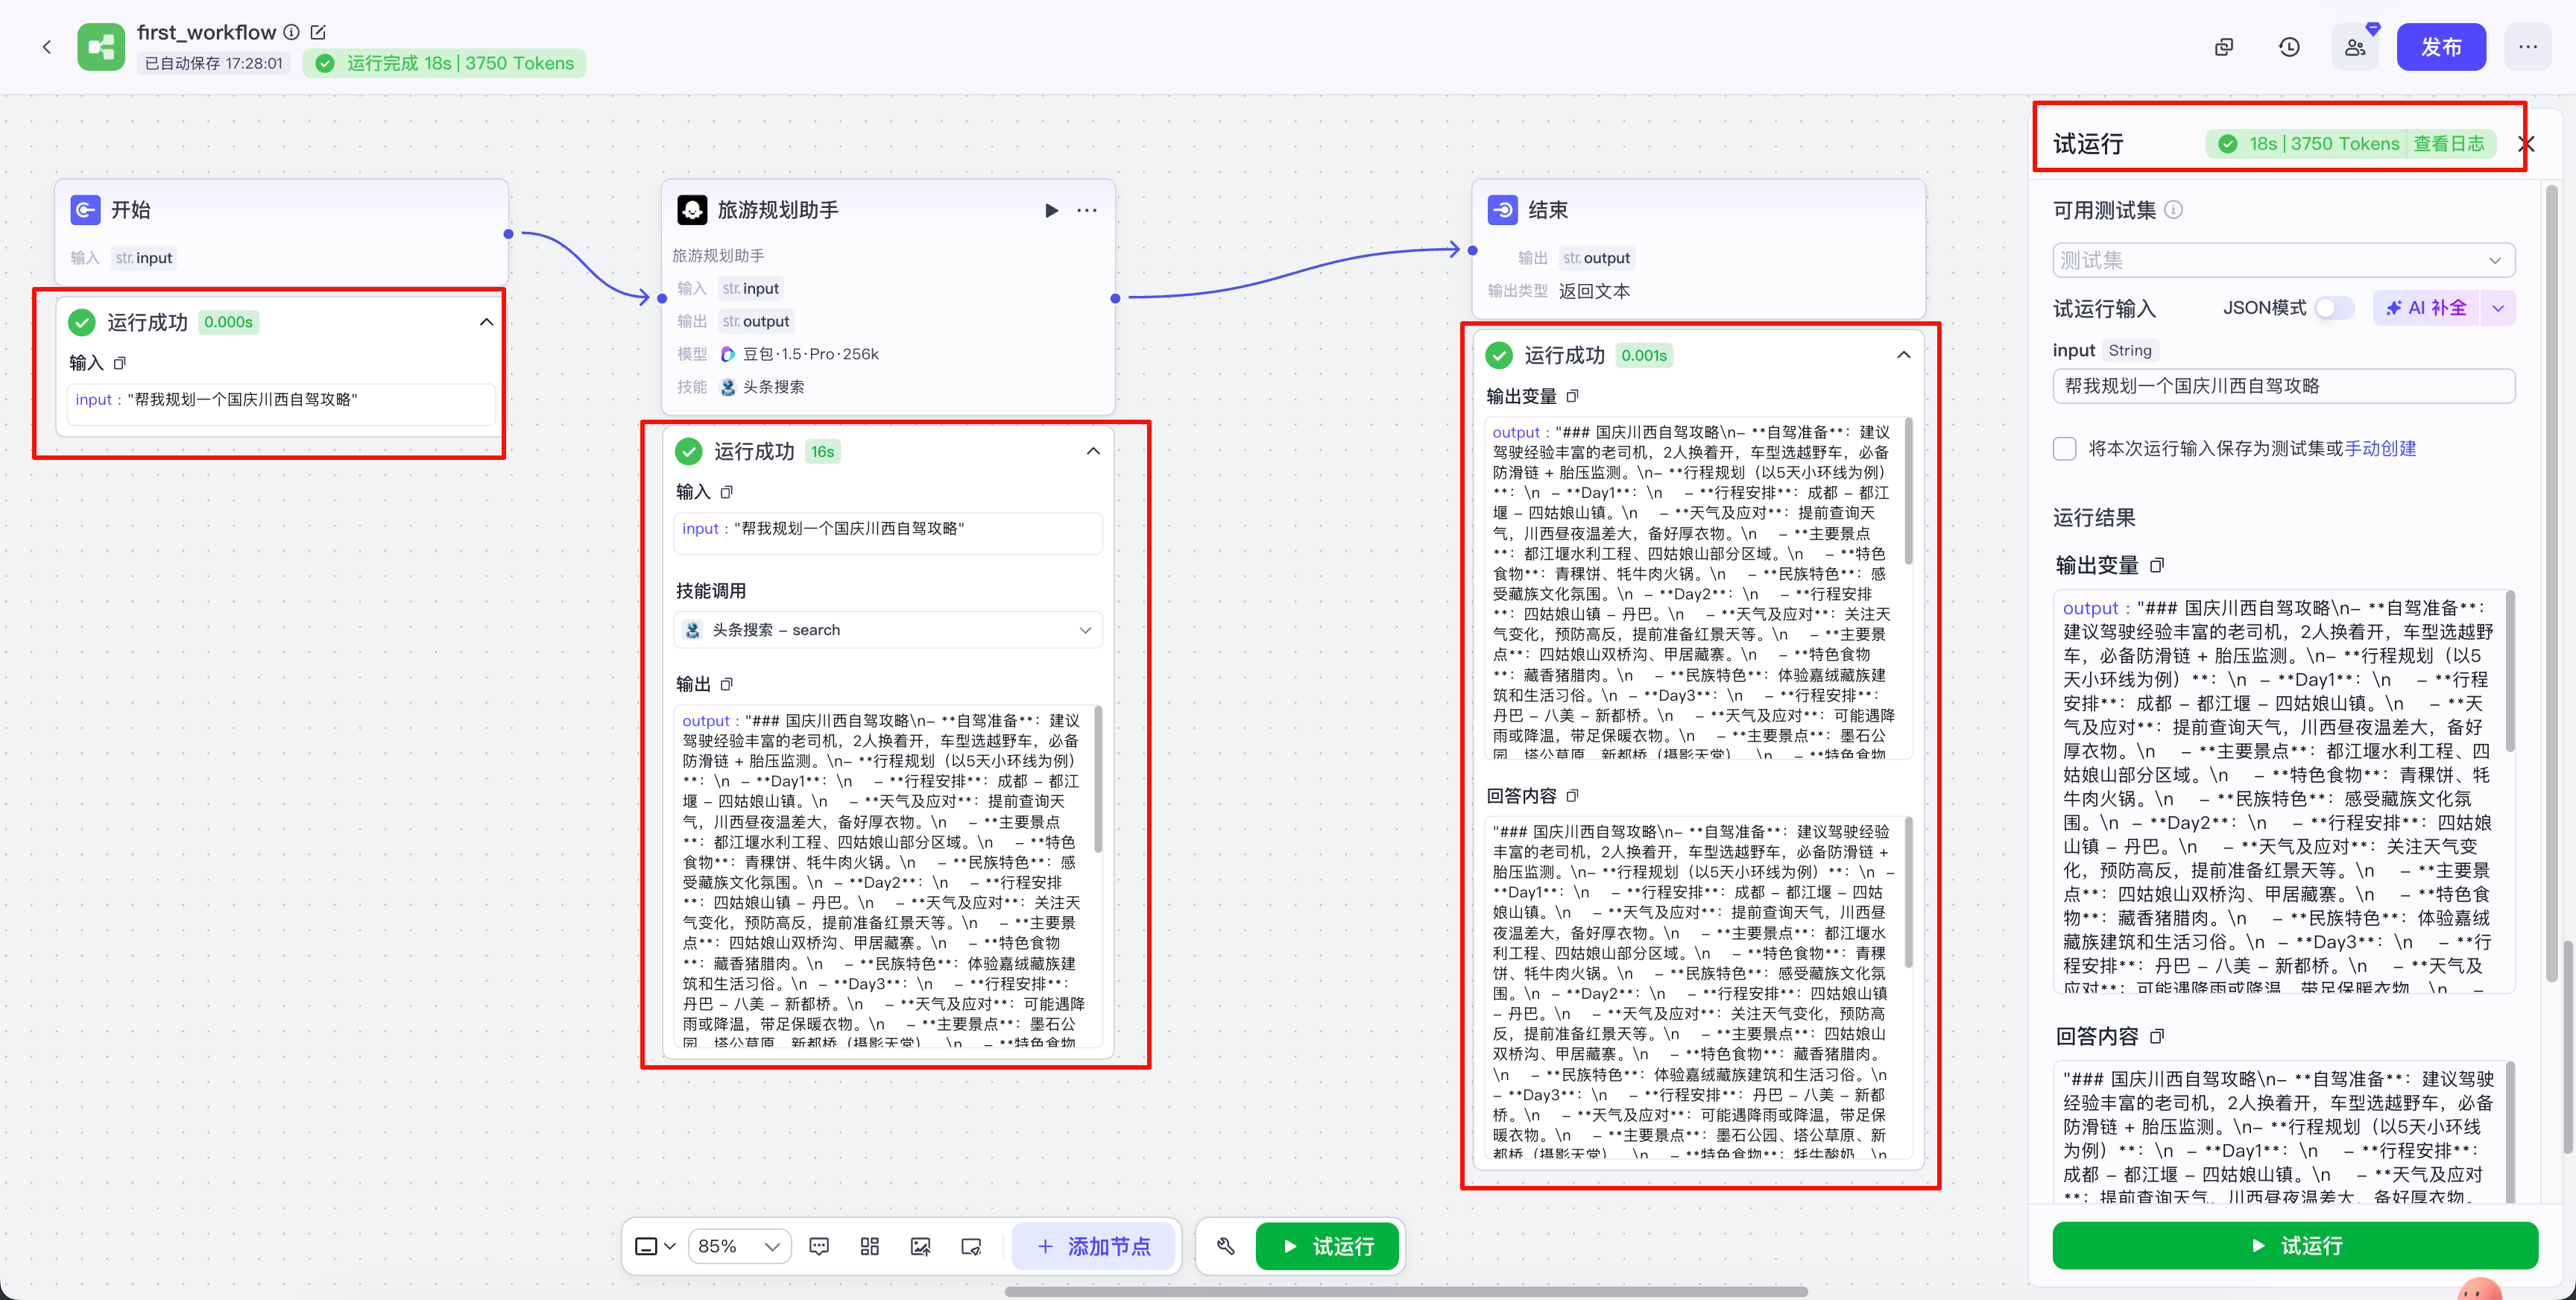The width and height of the screenshot is (2576, 1300).
Task: Click the comment icon in bottom toolbar
Action: pos(819,1246)
